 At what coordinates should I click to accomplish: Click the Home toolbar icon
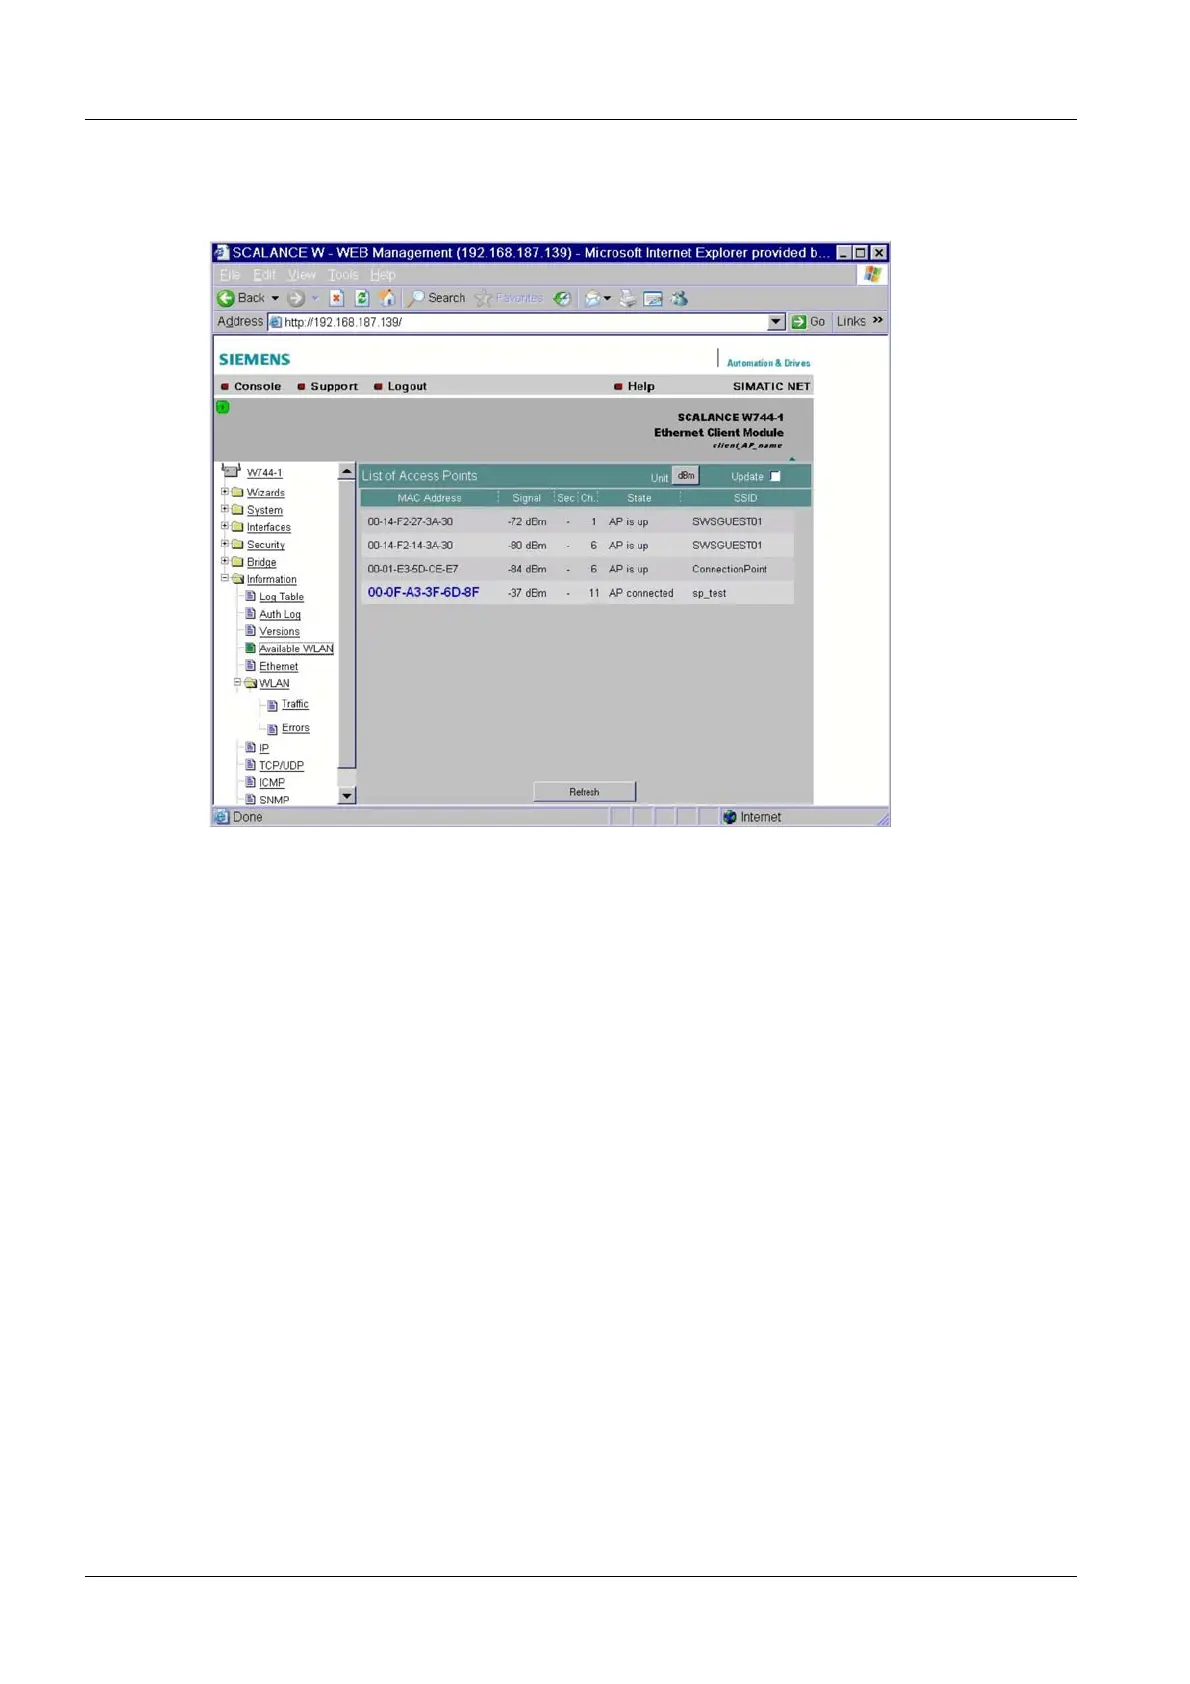pyautogui.click(x=387, y=298)
